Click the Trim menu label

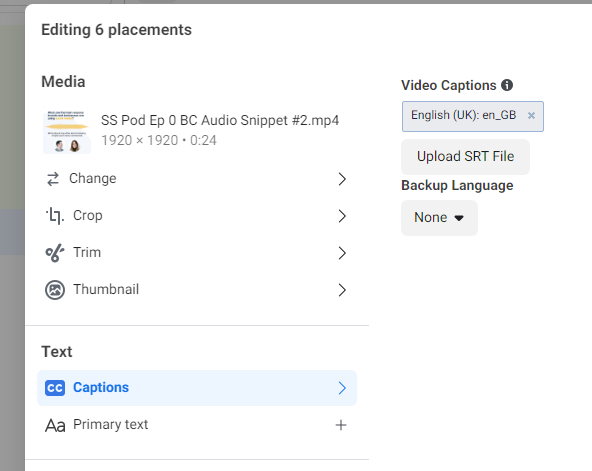(x=87, y=252)
